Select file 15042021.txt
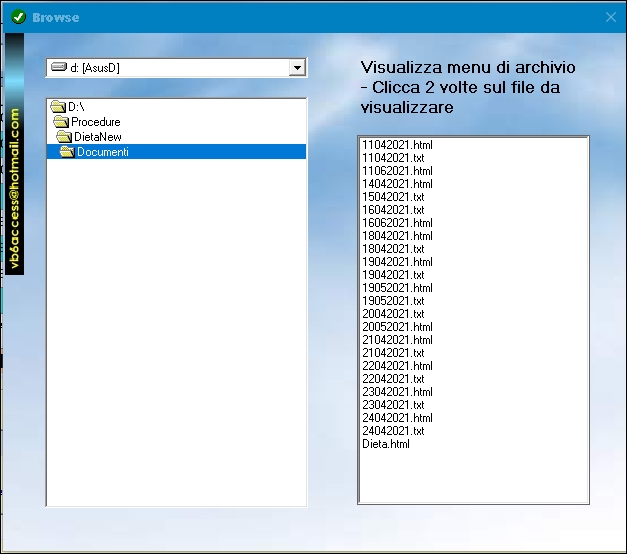The width and height of the screenshot is (627, 554). point(393,197)
